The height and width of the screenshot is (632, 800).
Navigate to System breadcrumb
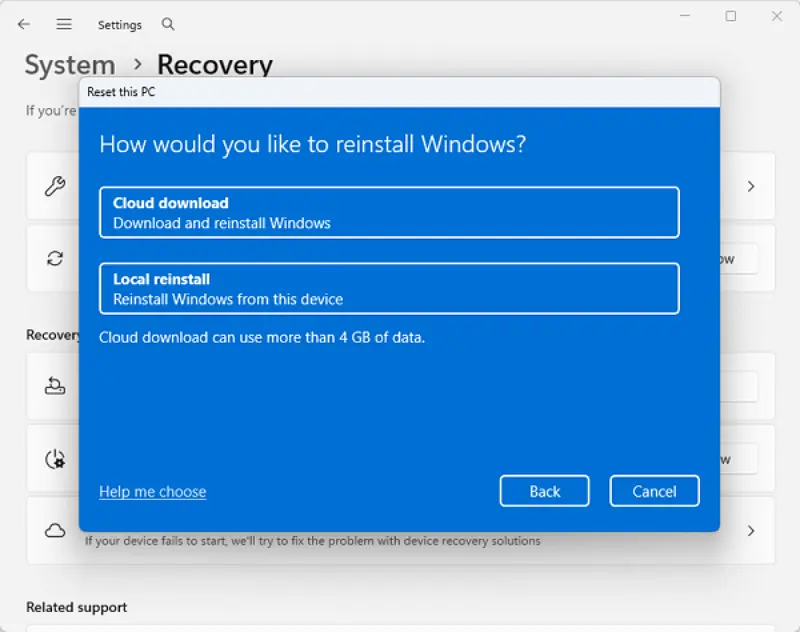coord(70,65)
